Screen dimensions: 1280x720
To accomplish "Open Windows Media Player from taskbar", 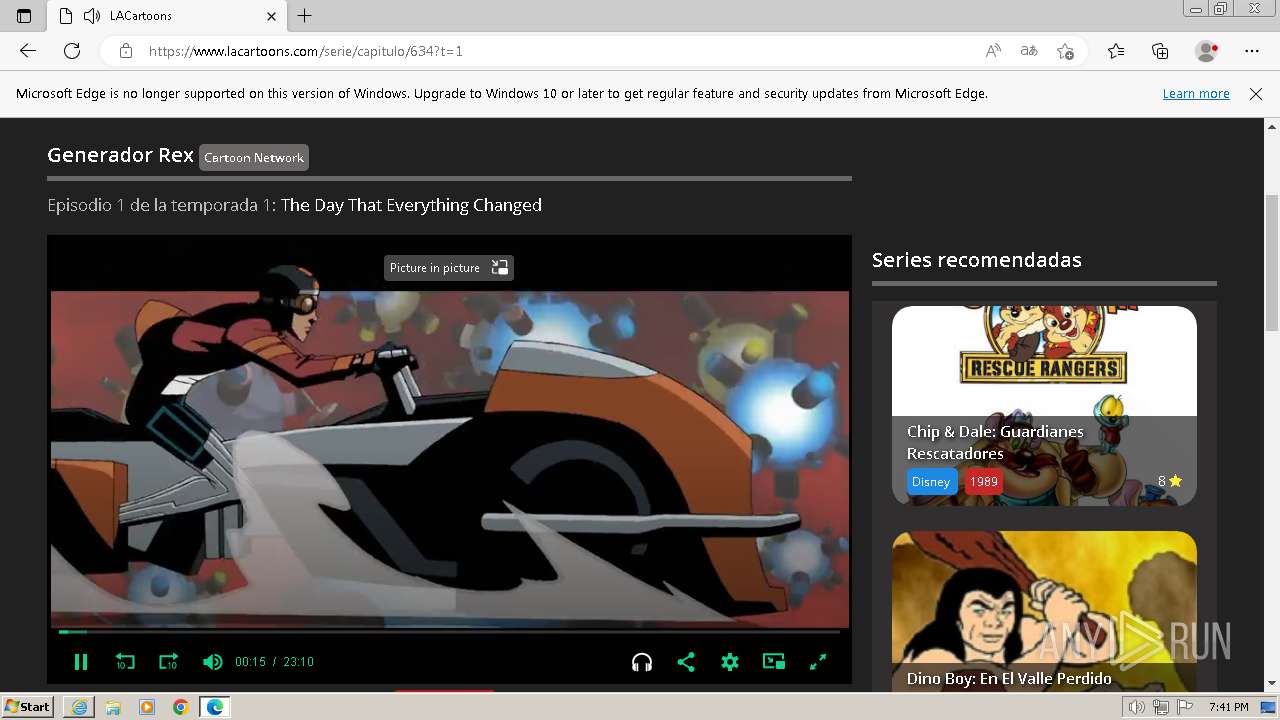I will tap(147, 707).
